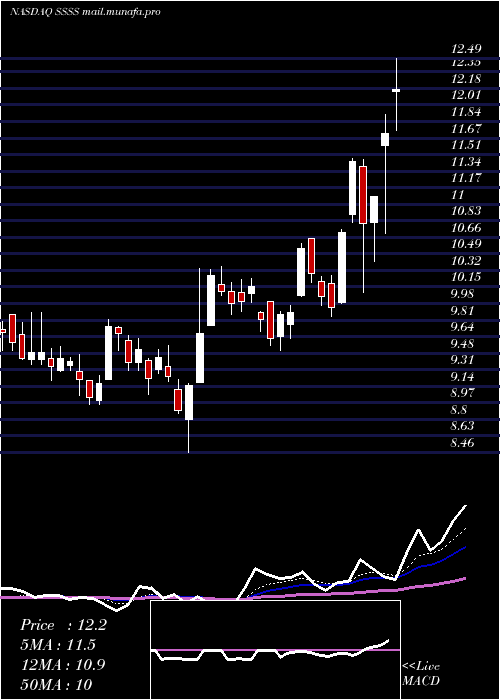Click the 9.64 price axis label
The height and width of the screenshot is (700, 500).
pyautogui.click(x=463, y=327)
